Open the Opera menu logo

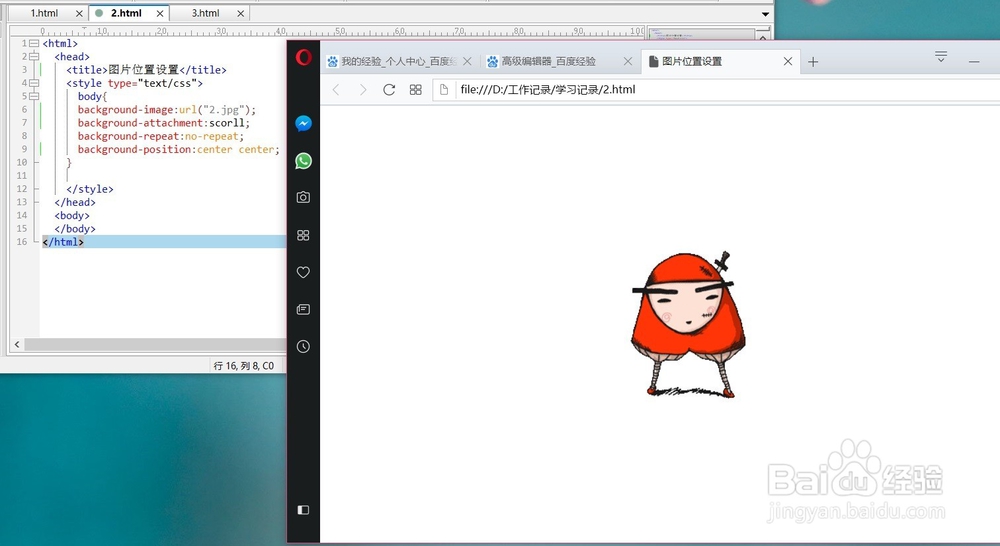point(304,57)
